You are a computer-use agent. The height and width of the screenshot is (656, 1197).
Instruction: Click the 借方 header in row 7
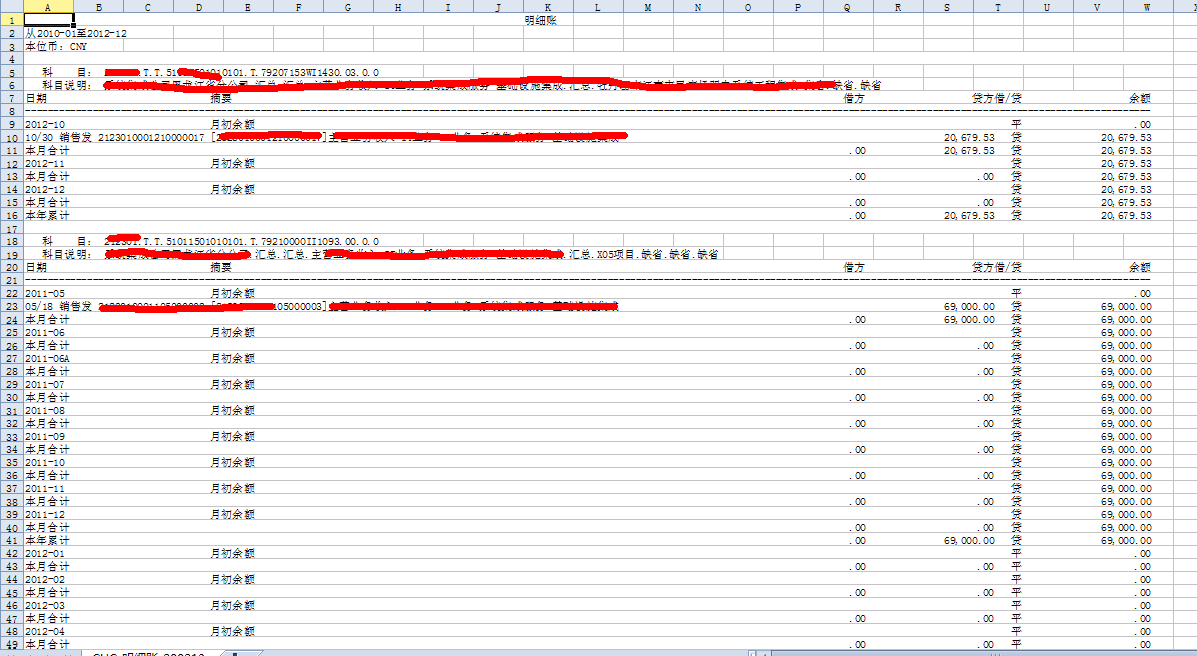point(854,99)
